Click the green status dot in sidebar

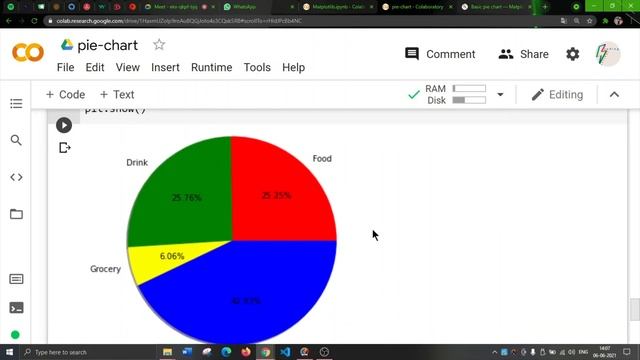(x=15, y=335)
